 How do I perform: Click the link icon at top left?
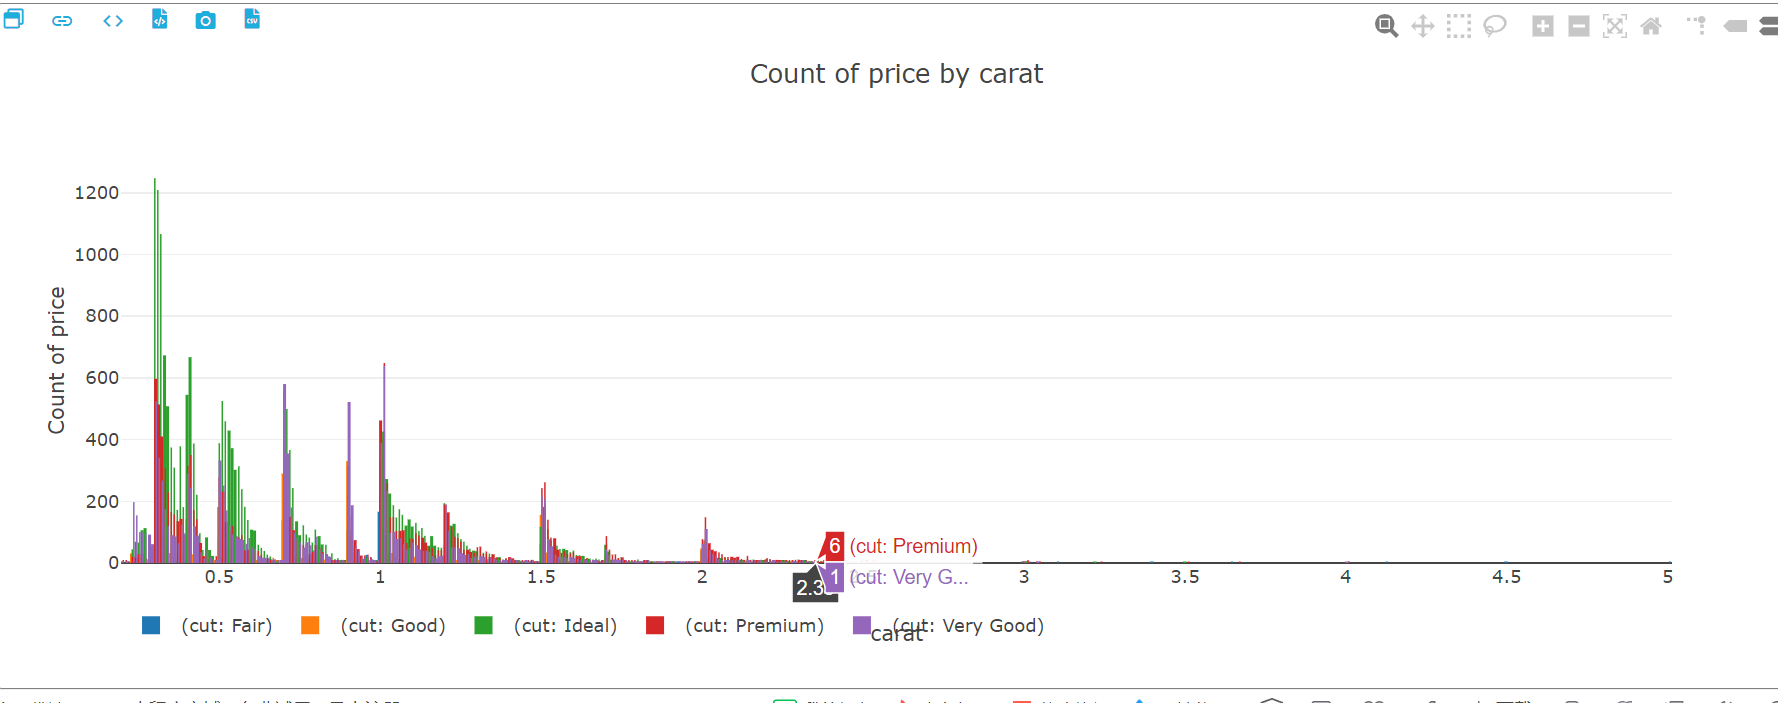point(62,20)
